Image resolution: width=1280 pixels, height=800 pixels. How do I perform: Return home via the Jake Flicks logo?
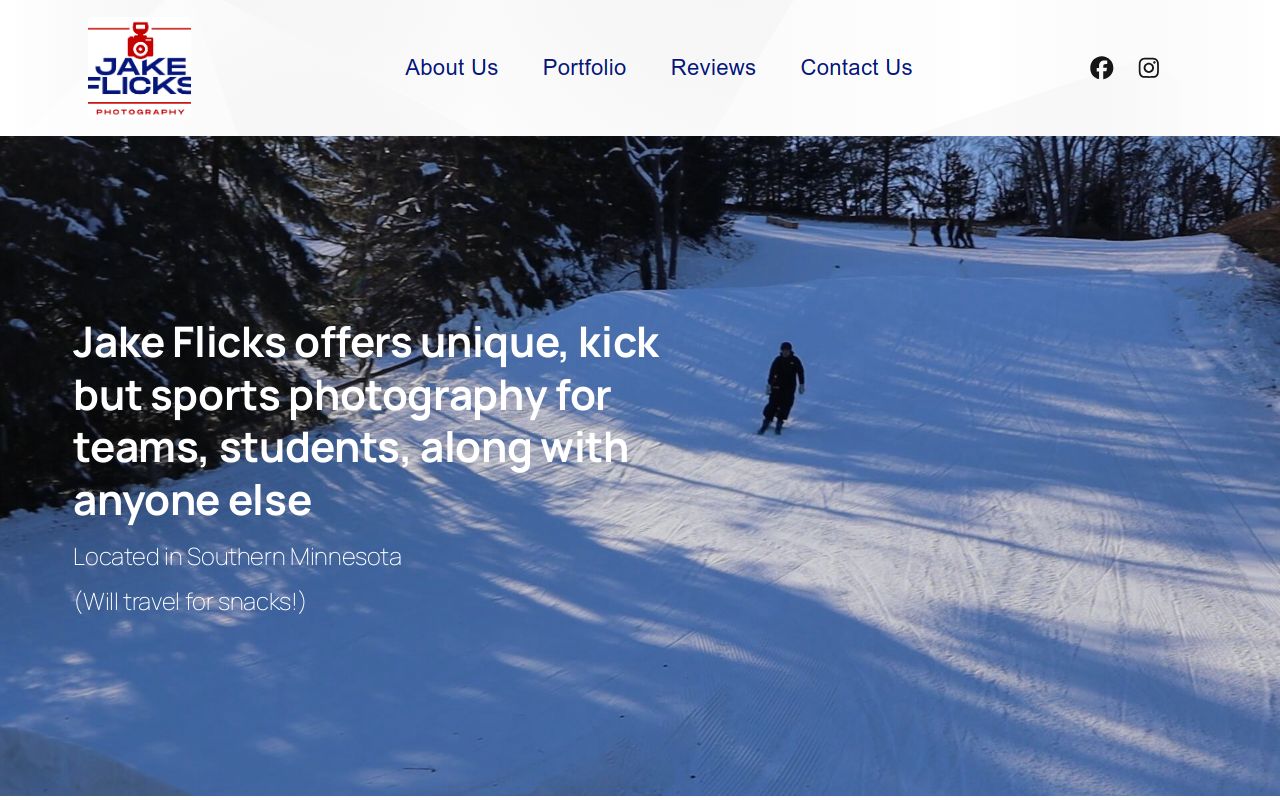[x=140, y=67]
